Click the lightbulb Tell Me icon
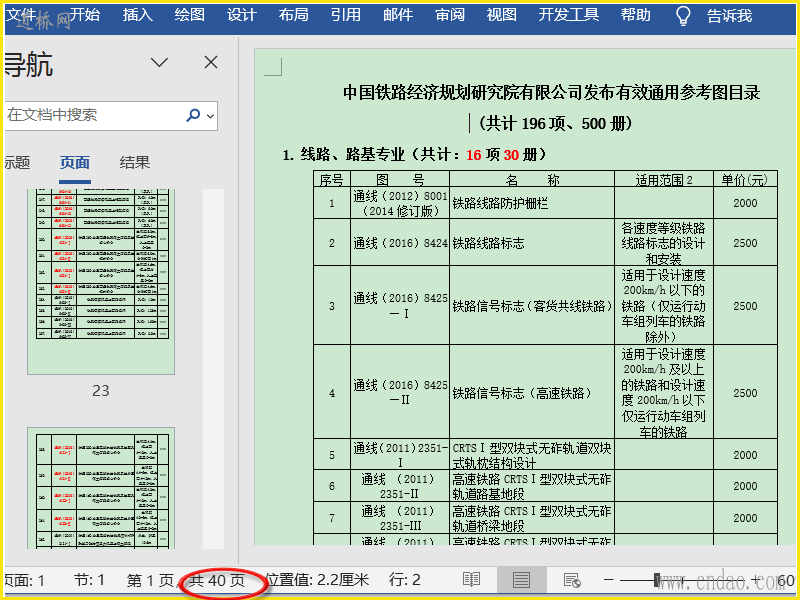This screenshot has height=600, width=800. [x=683, y=16]
